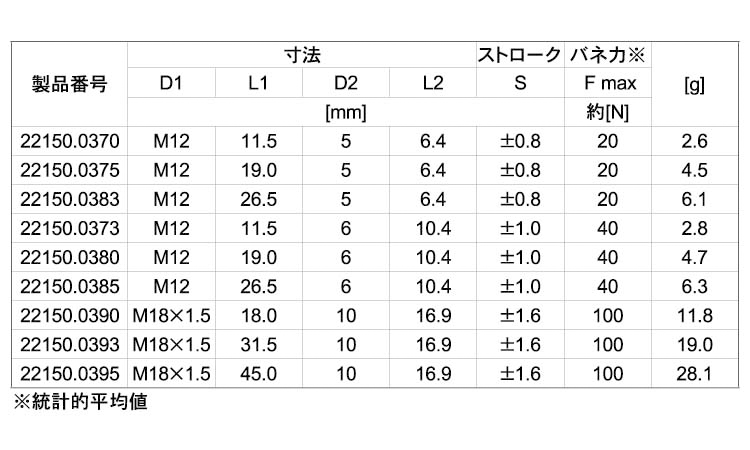Screen dimensions: 750x450
Task: Click the L2 column header
Action: pyautogui.click(x=433, y=83)
